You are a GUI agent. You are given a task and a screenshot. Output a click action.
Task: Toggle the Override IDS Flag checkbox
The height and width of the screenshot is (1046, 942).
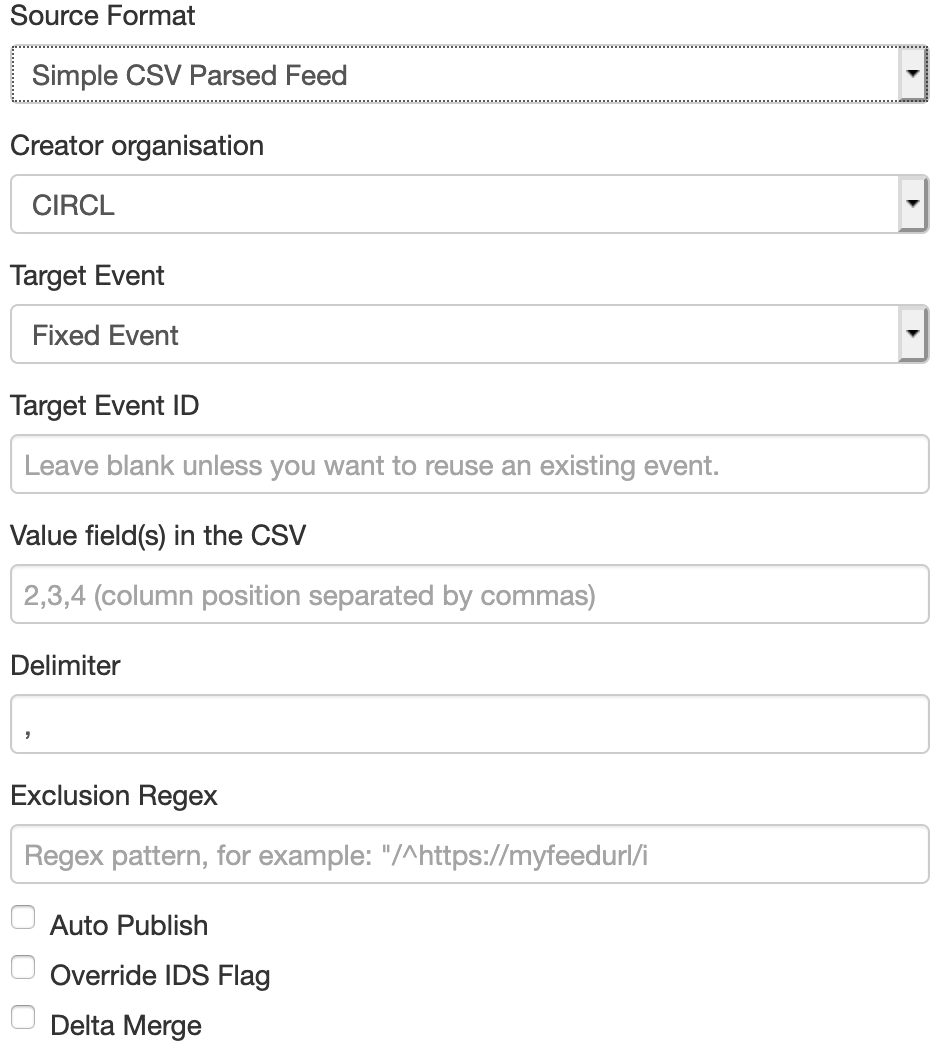(x=23, y=968)
